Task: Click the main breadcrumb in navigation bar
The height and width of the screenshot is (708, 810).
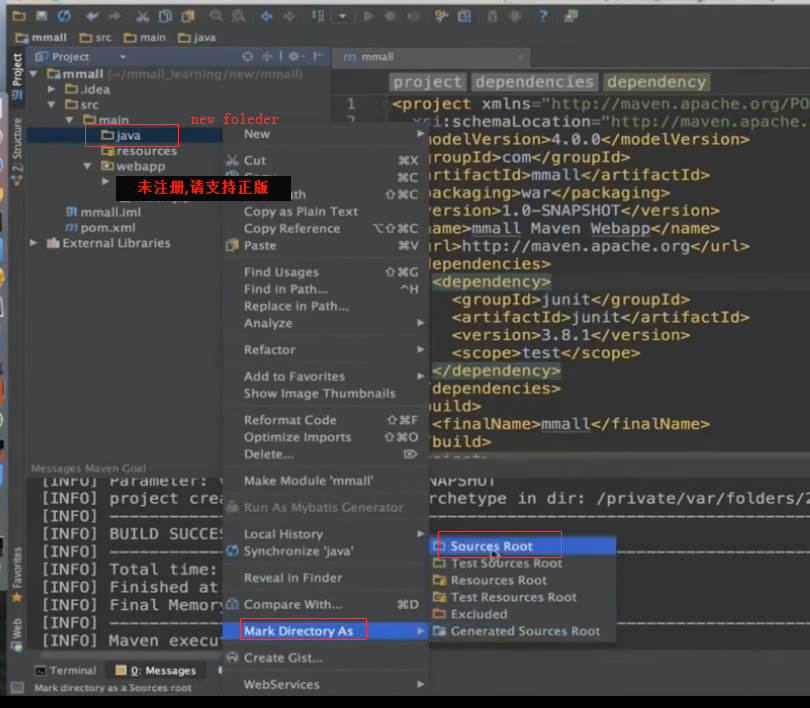Action: [x=145, y=38]
